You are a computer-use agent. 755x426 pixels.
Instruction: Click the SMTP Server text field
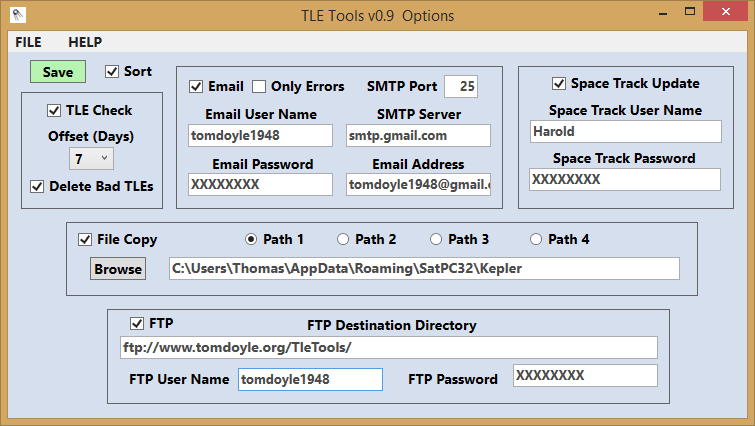(418, 136)
